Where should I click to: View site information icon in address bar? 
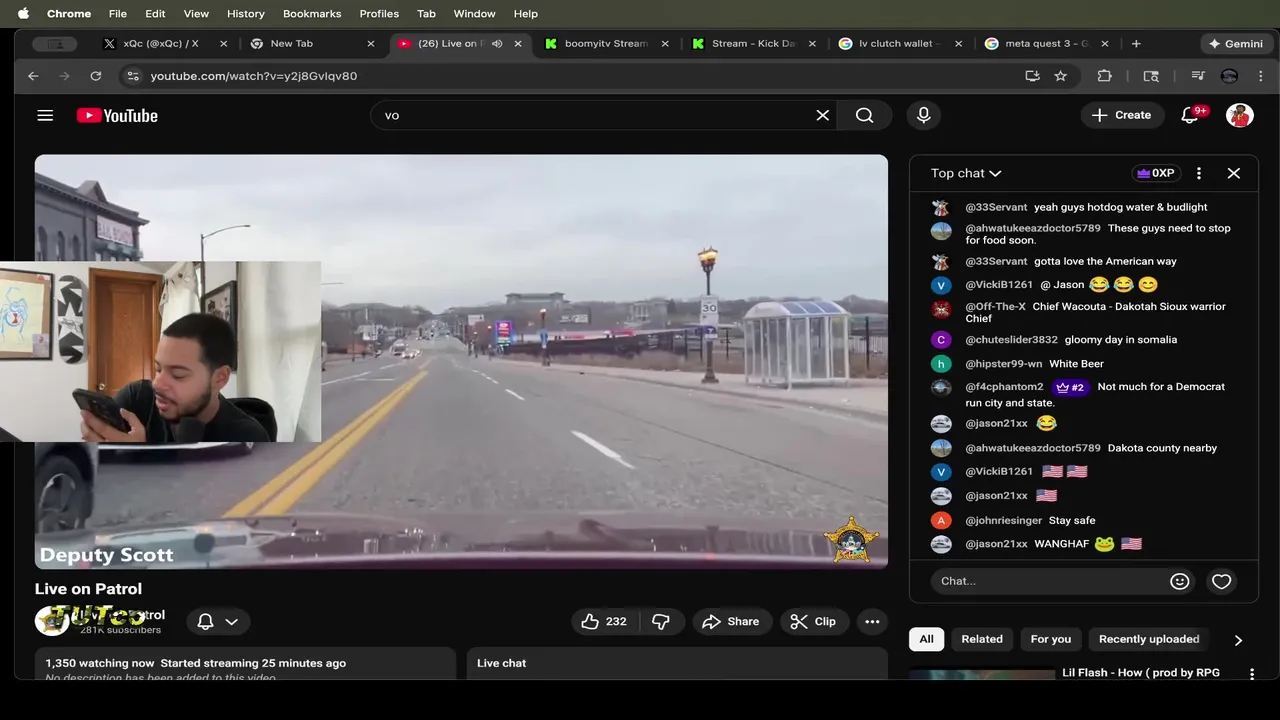(x=132, y=76)
